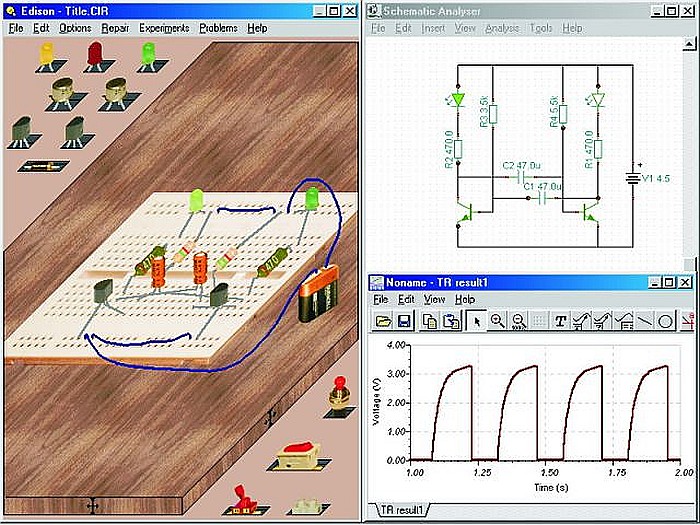The height and width of the screenshot is (525, 700).
Task: Open the Problems menu
Action: 218,28
